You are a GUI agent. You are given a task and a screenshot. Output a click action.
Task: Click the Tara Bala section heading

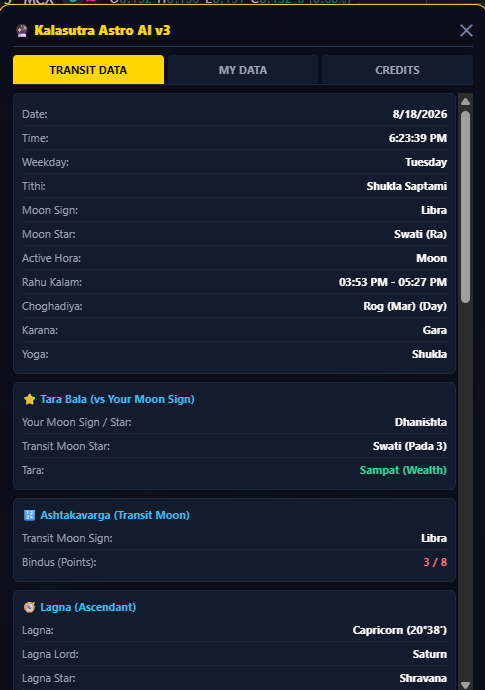pyautogui.click(x=117, y=399)
